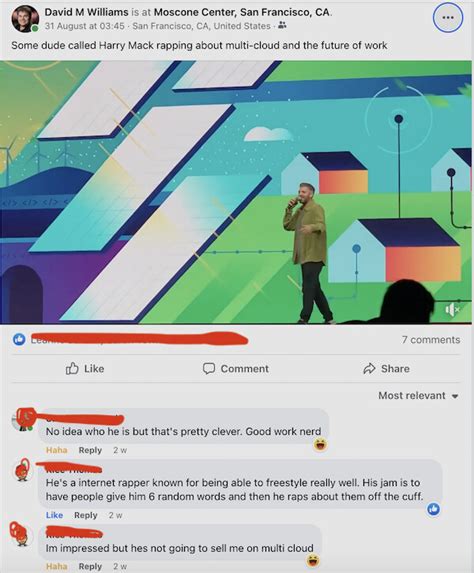This screenshot has width=474, height=573.
Task: Click the 31 August at 03:45 timestamp
Action: coord(84,26)
